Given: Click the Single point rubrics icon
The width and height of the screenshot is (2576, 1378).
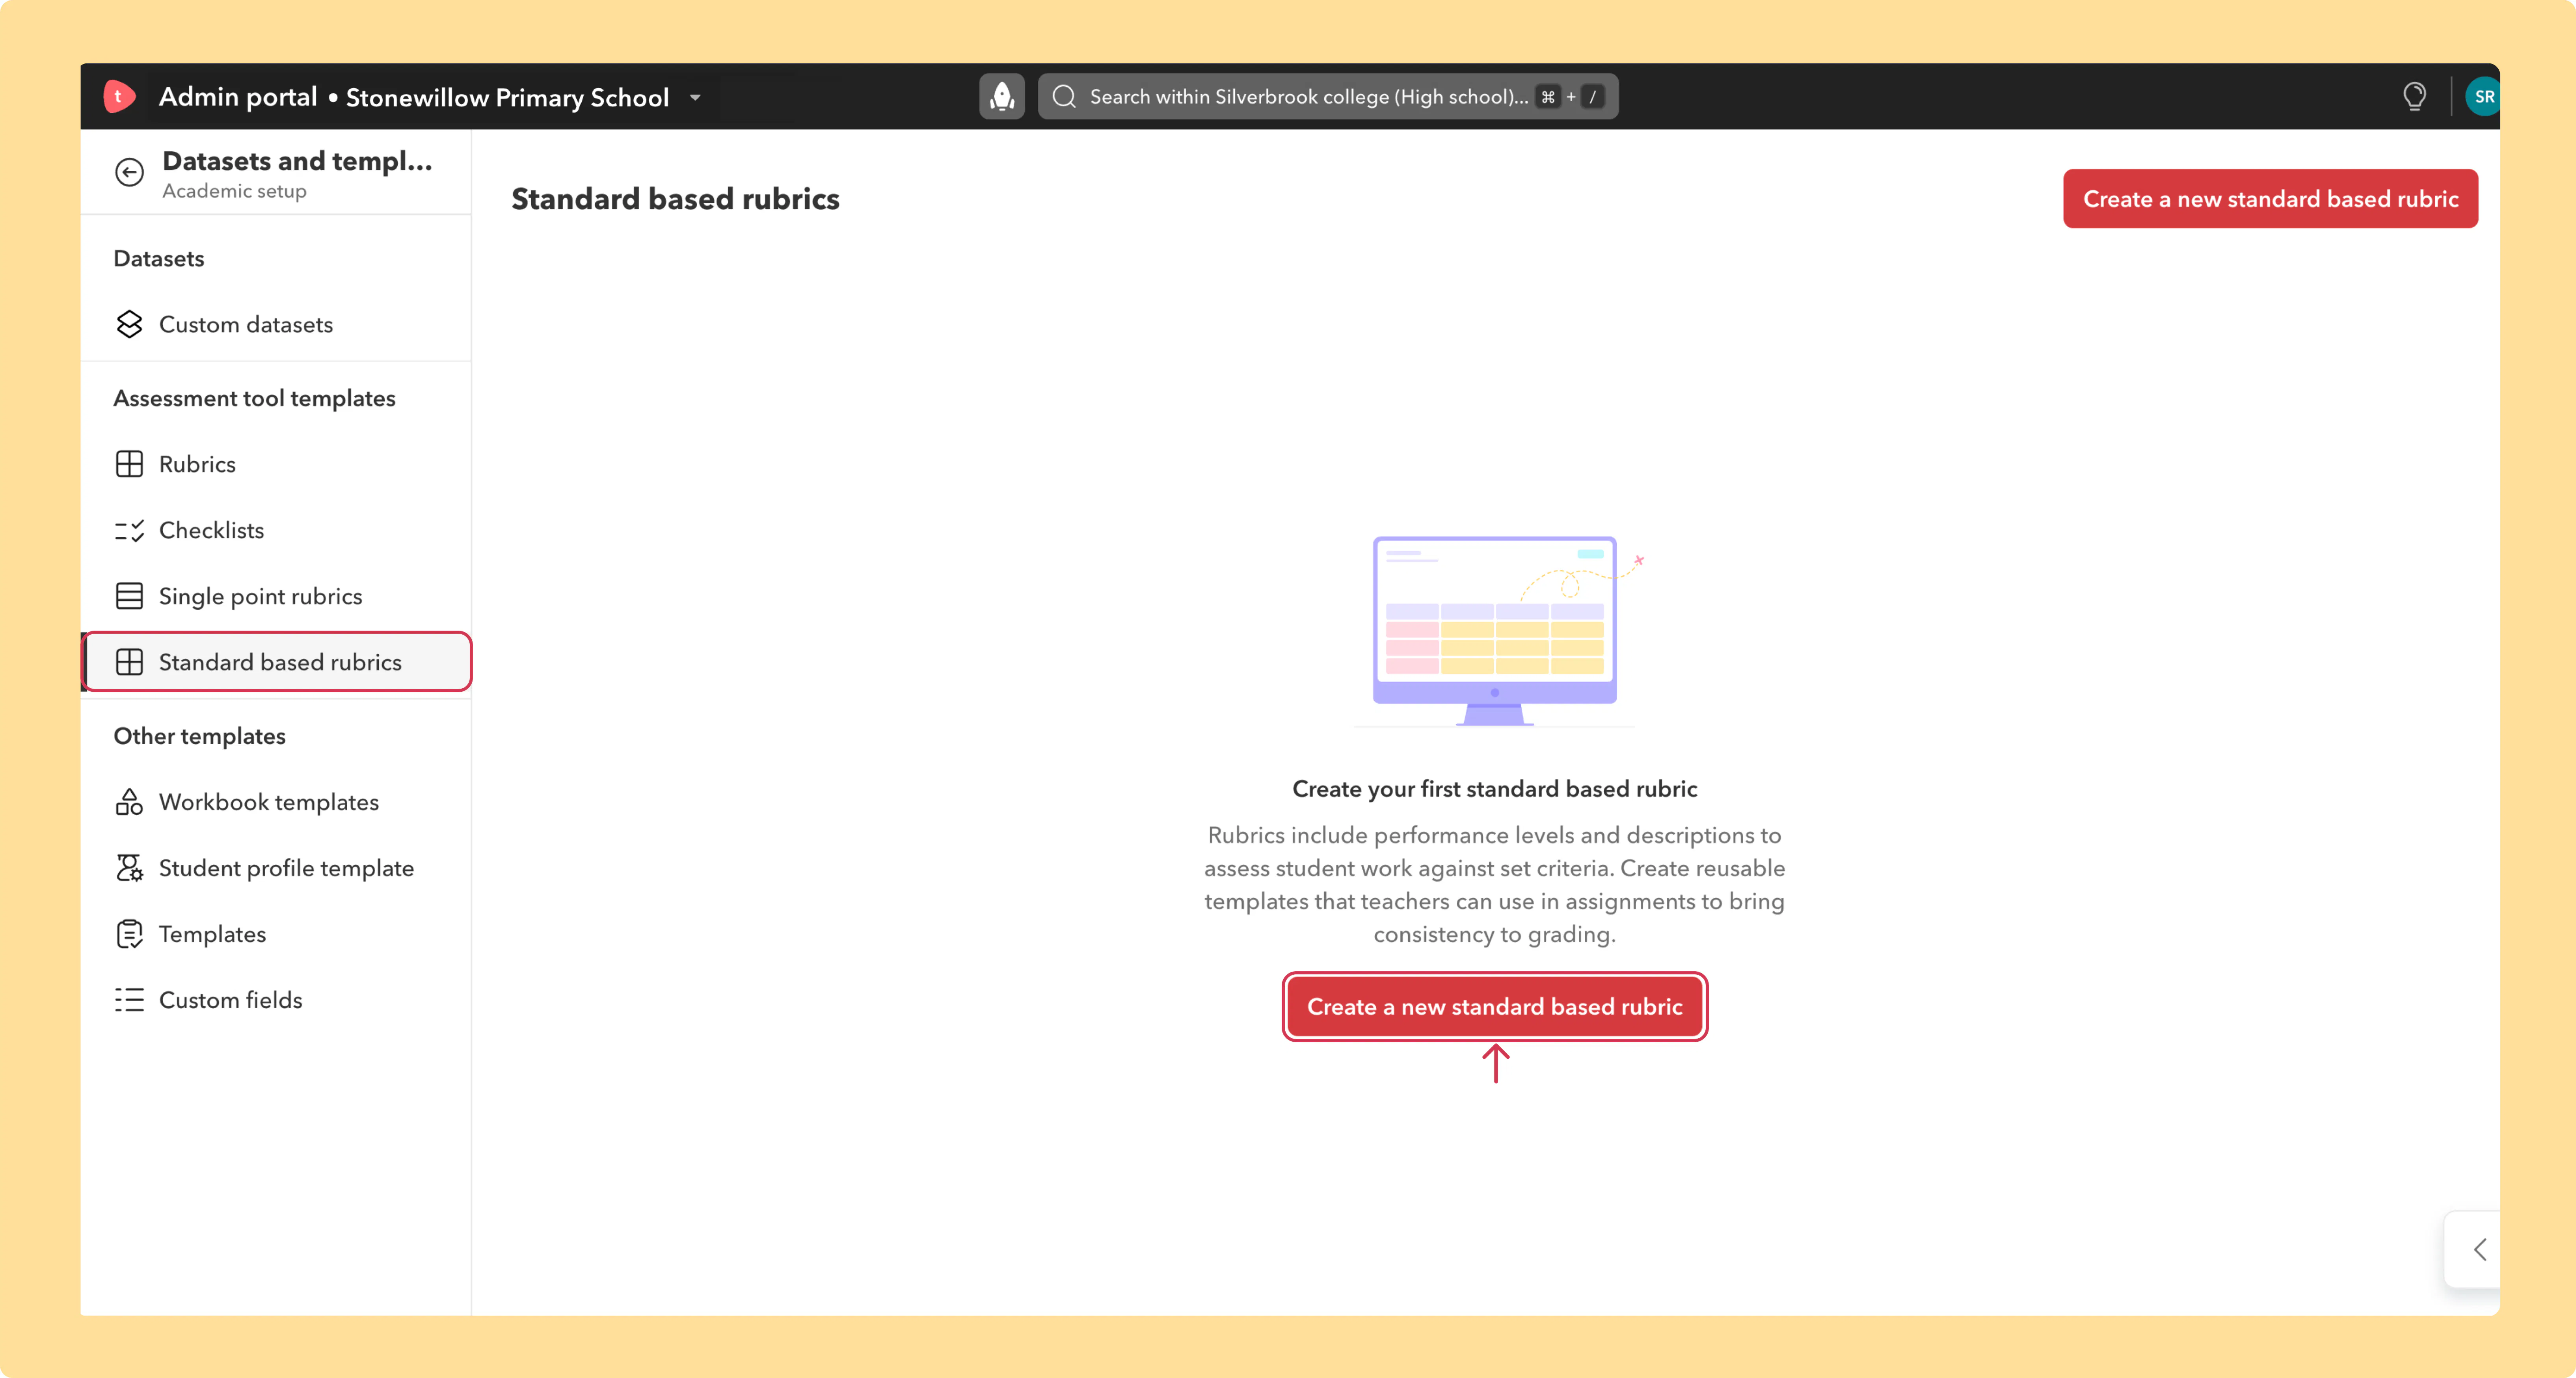Looking at the screenshot, I should coord(129,596).
